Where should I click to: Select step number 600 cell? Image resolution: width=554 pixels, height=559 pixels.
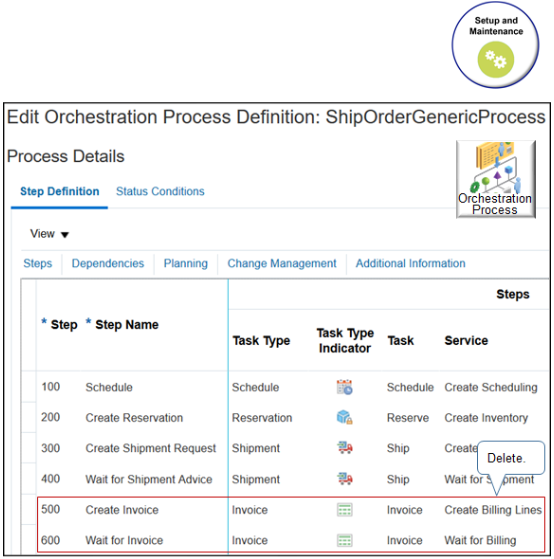click(51, 540)
